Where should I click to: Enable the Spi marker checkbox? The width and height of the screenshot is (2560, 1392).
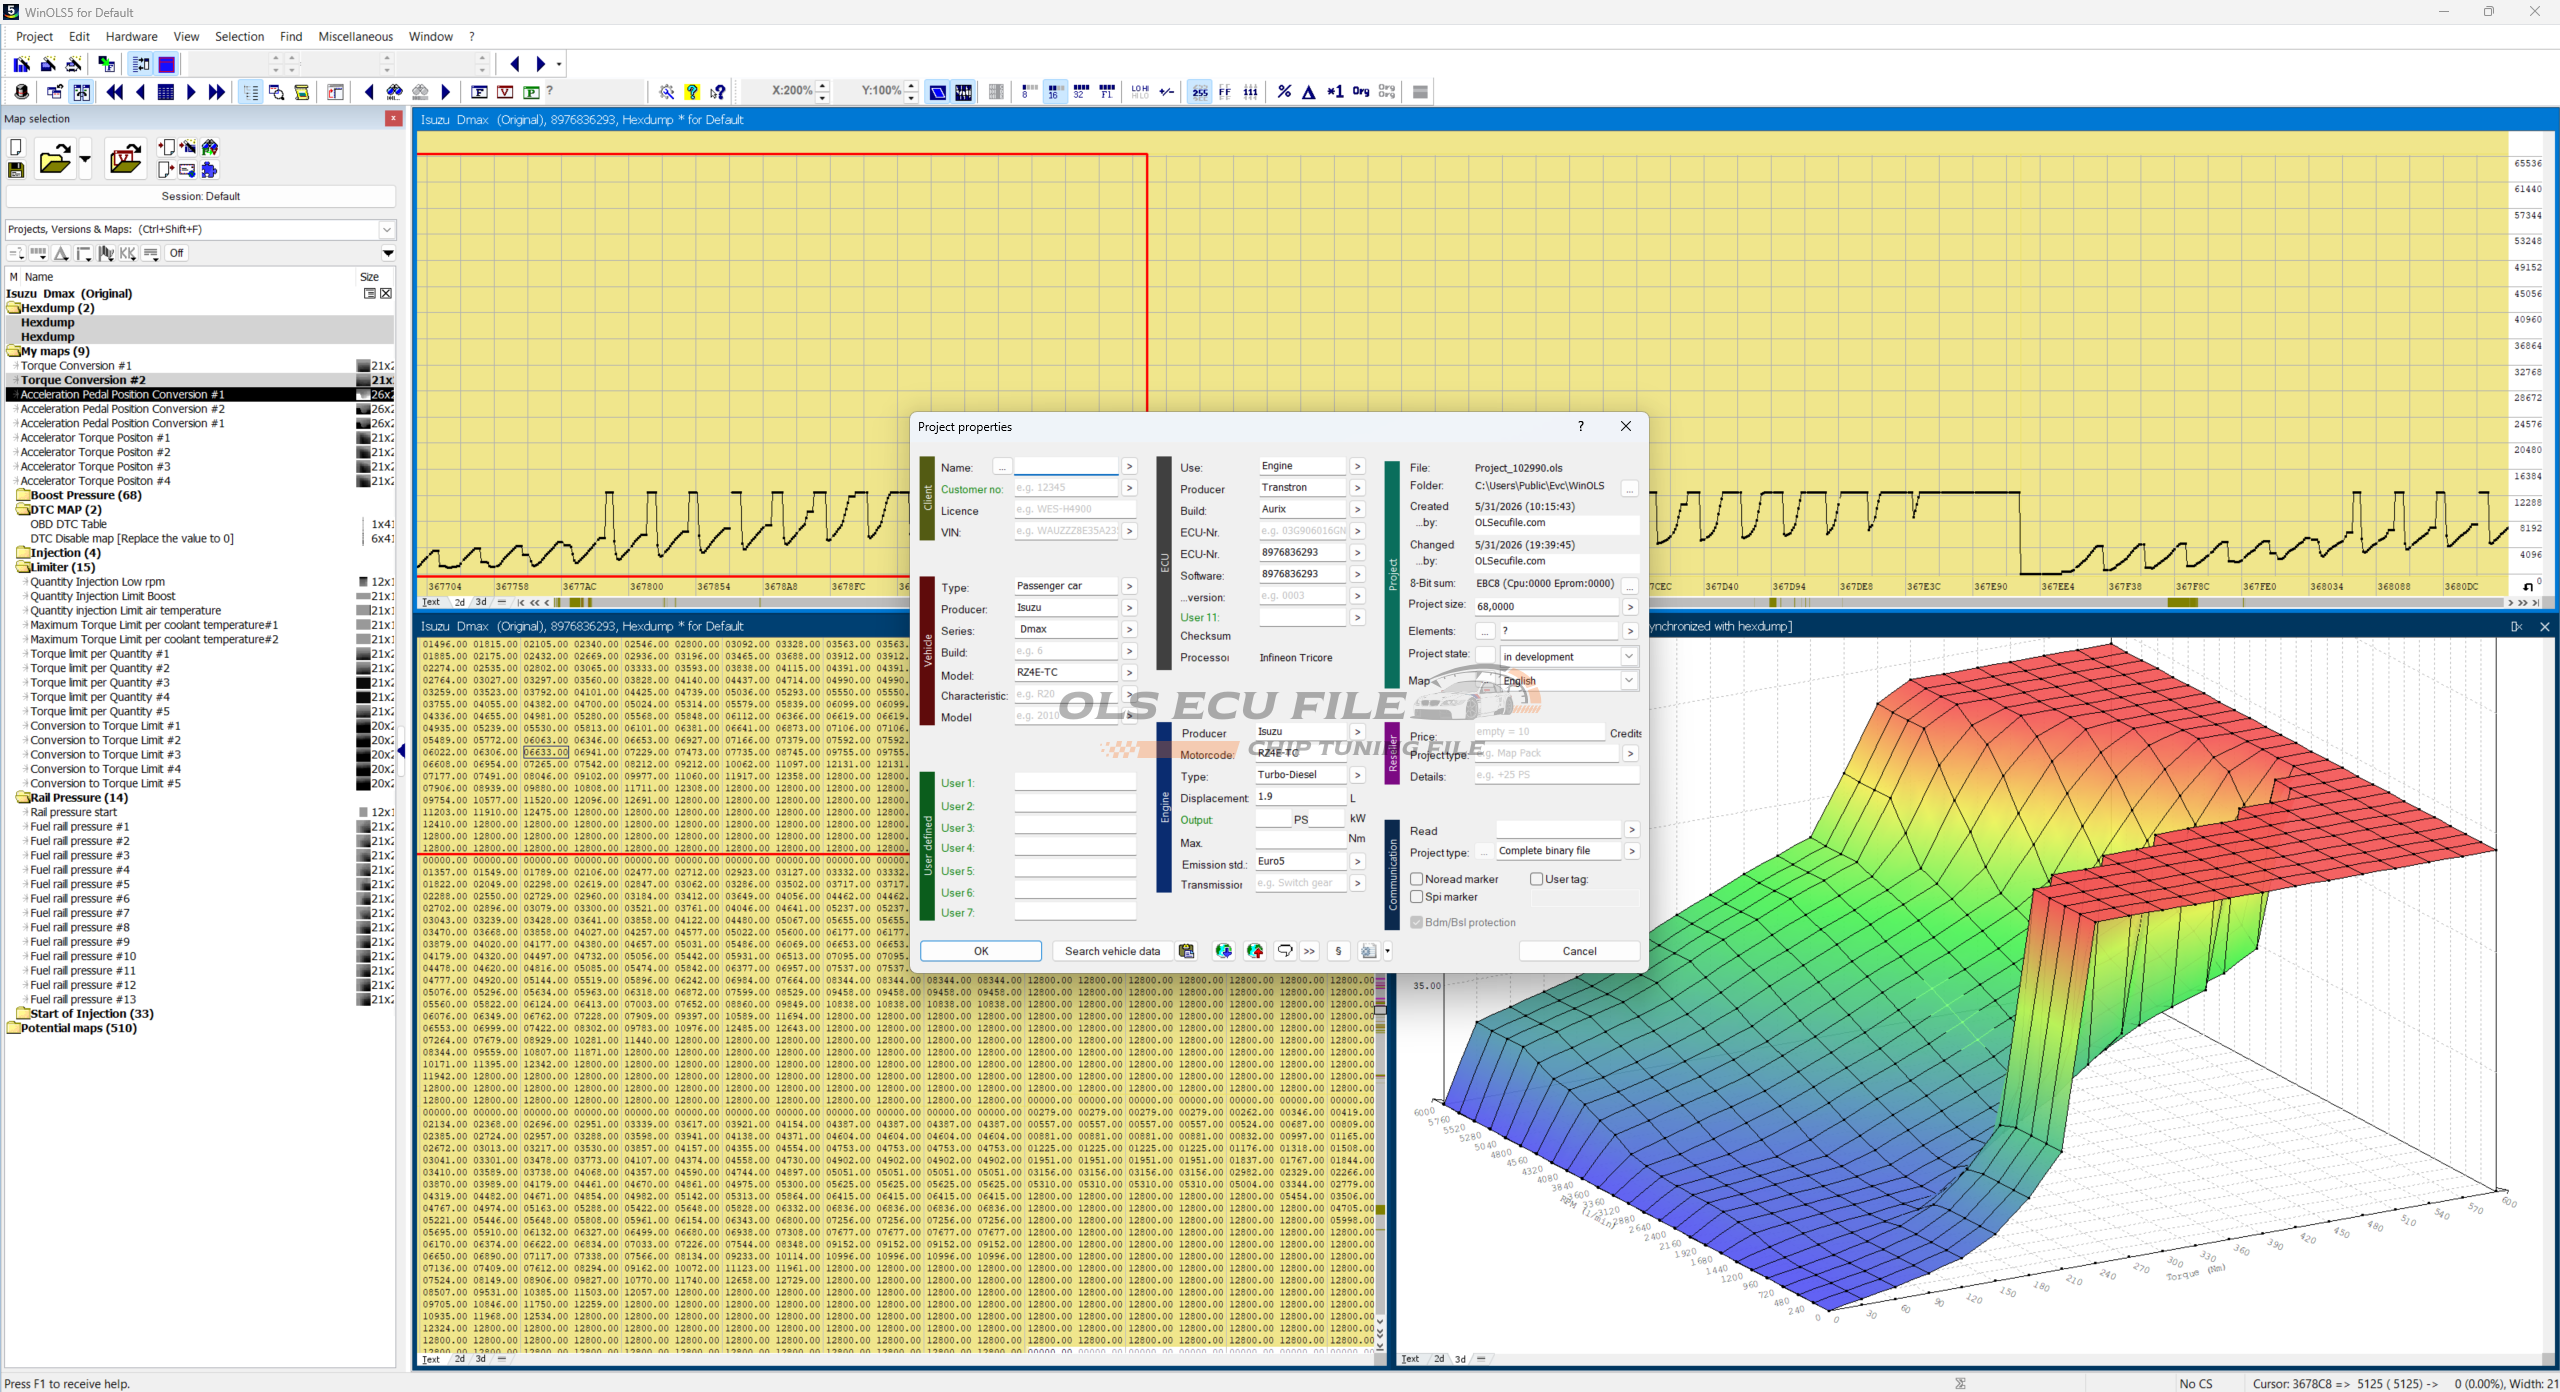pos(1417,897)
